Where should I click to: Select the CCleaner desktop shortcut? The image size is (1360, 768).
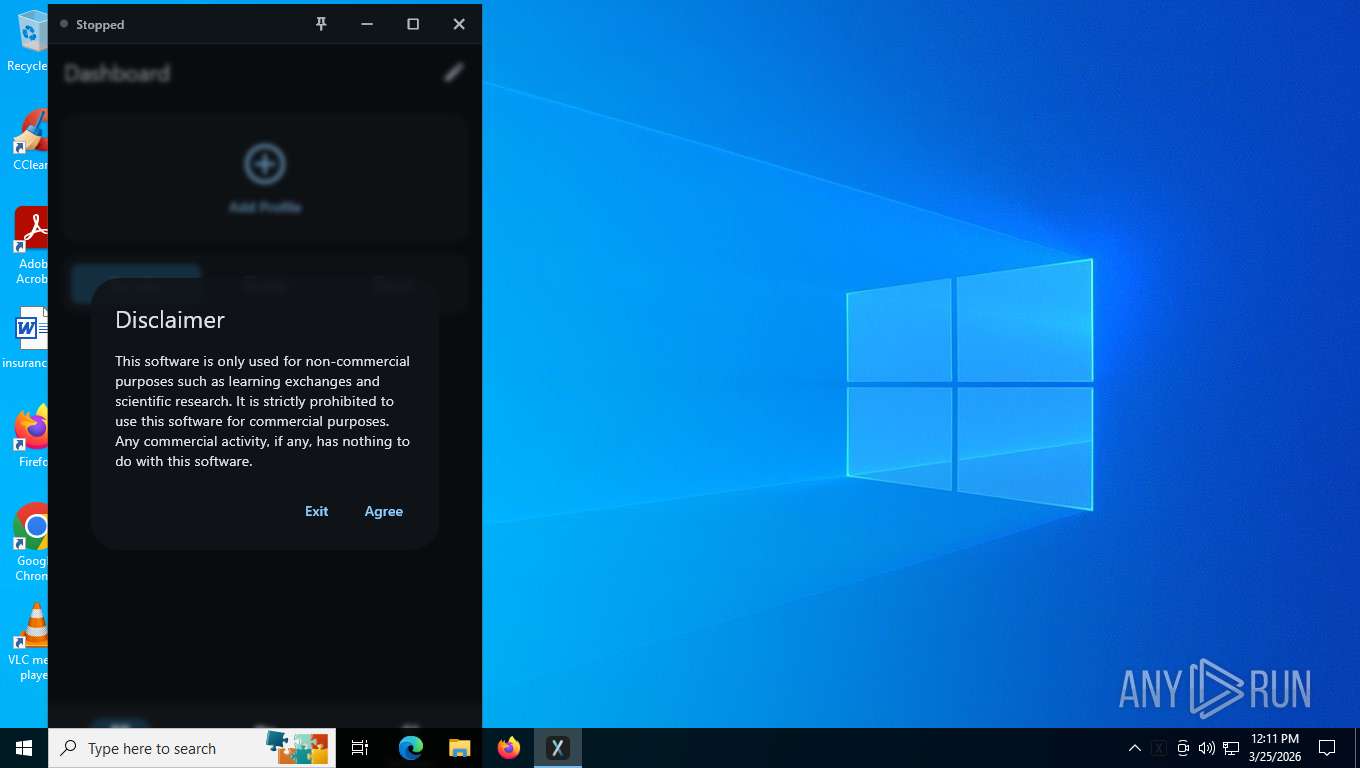pyautogui.click(x=30, y=139)
